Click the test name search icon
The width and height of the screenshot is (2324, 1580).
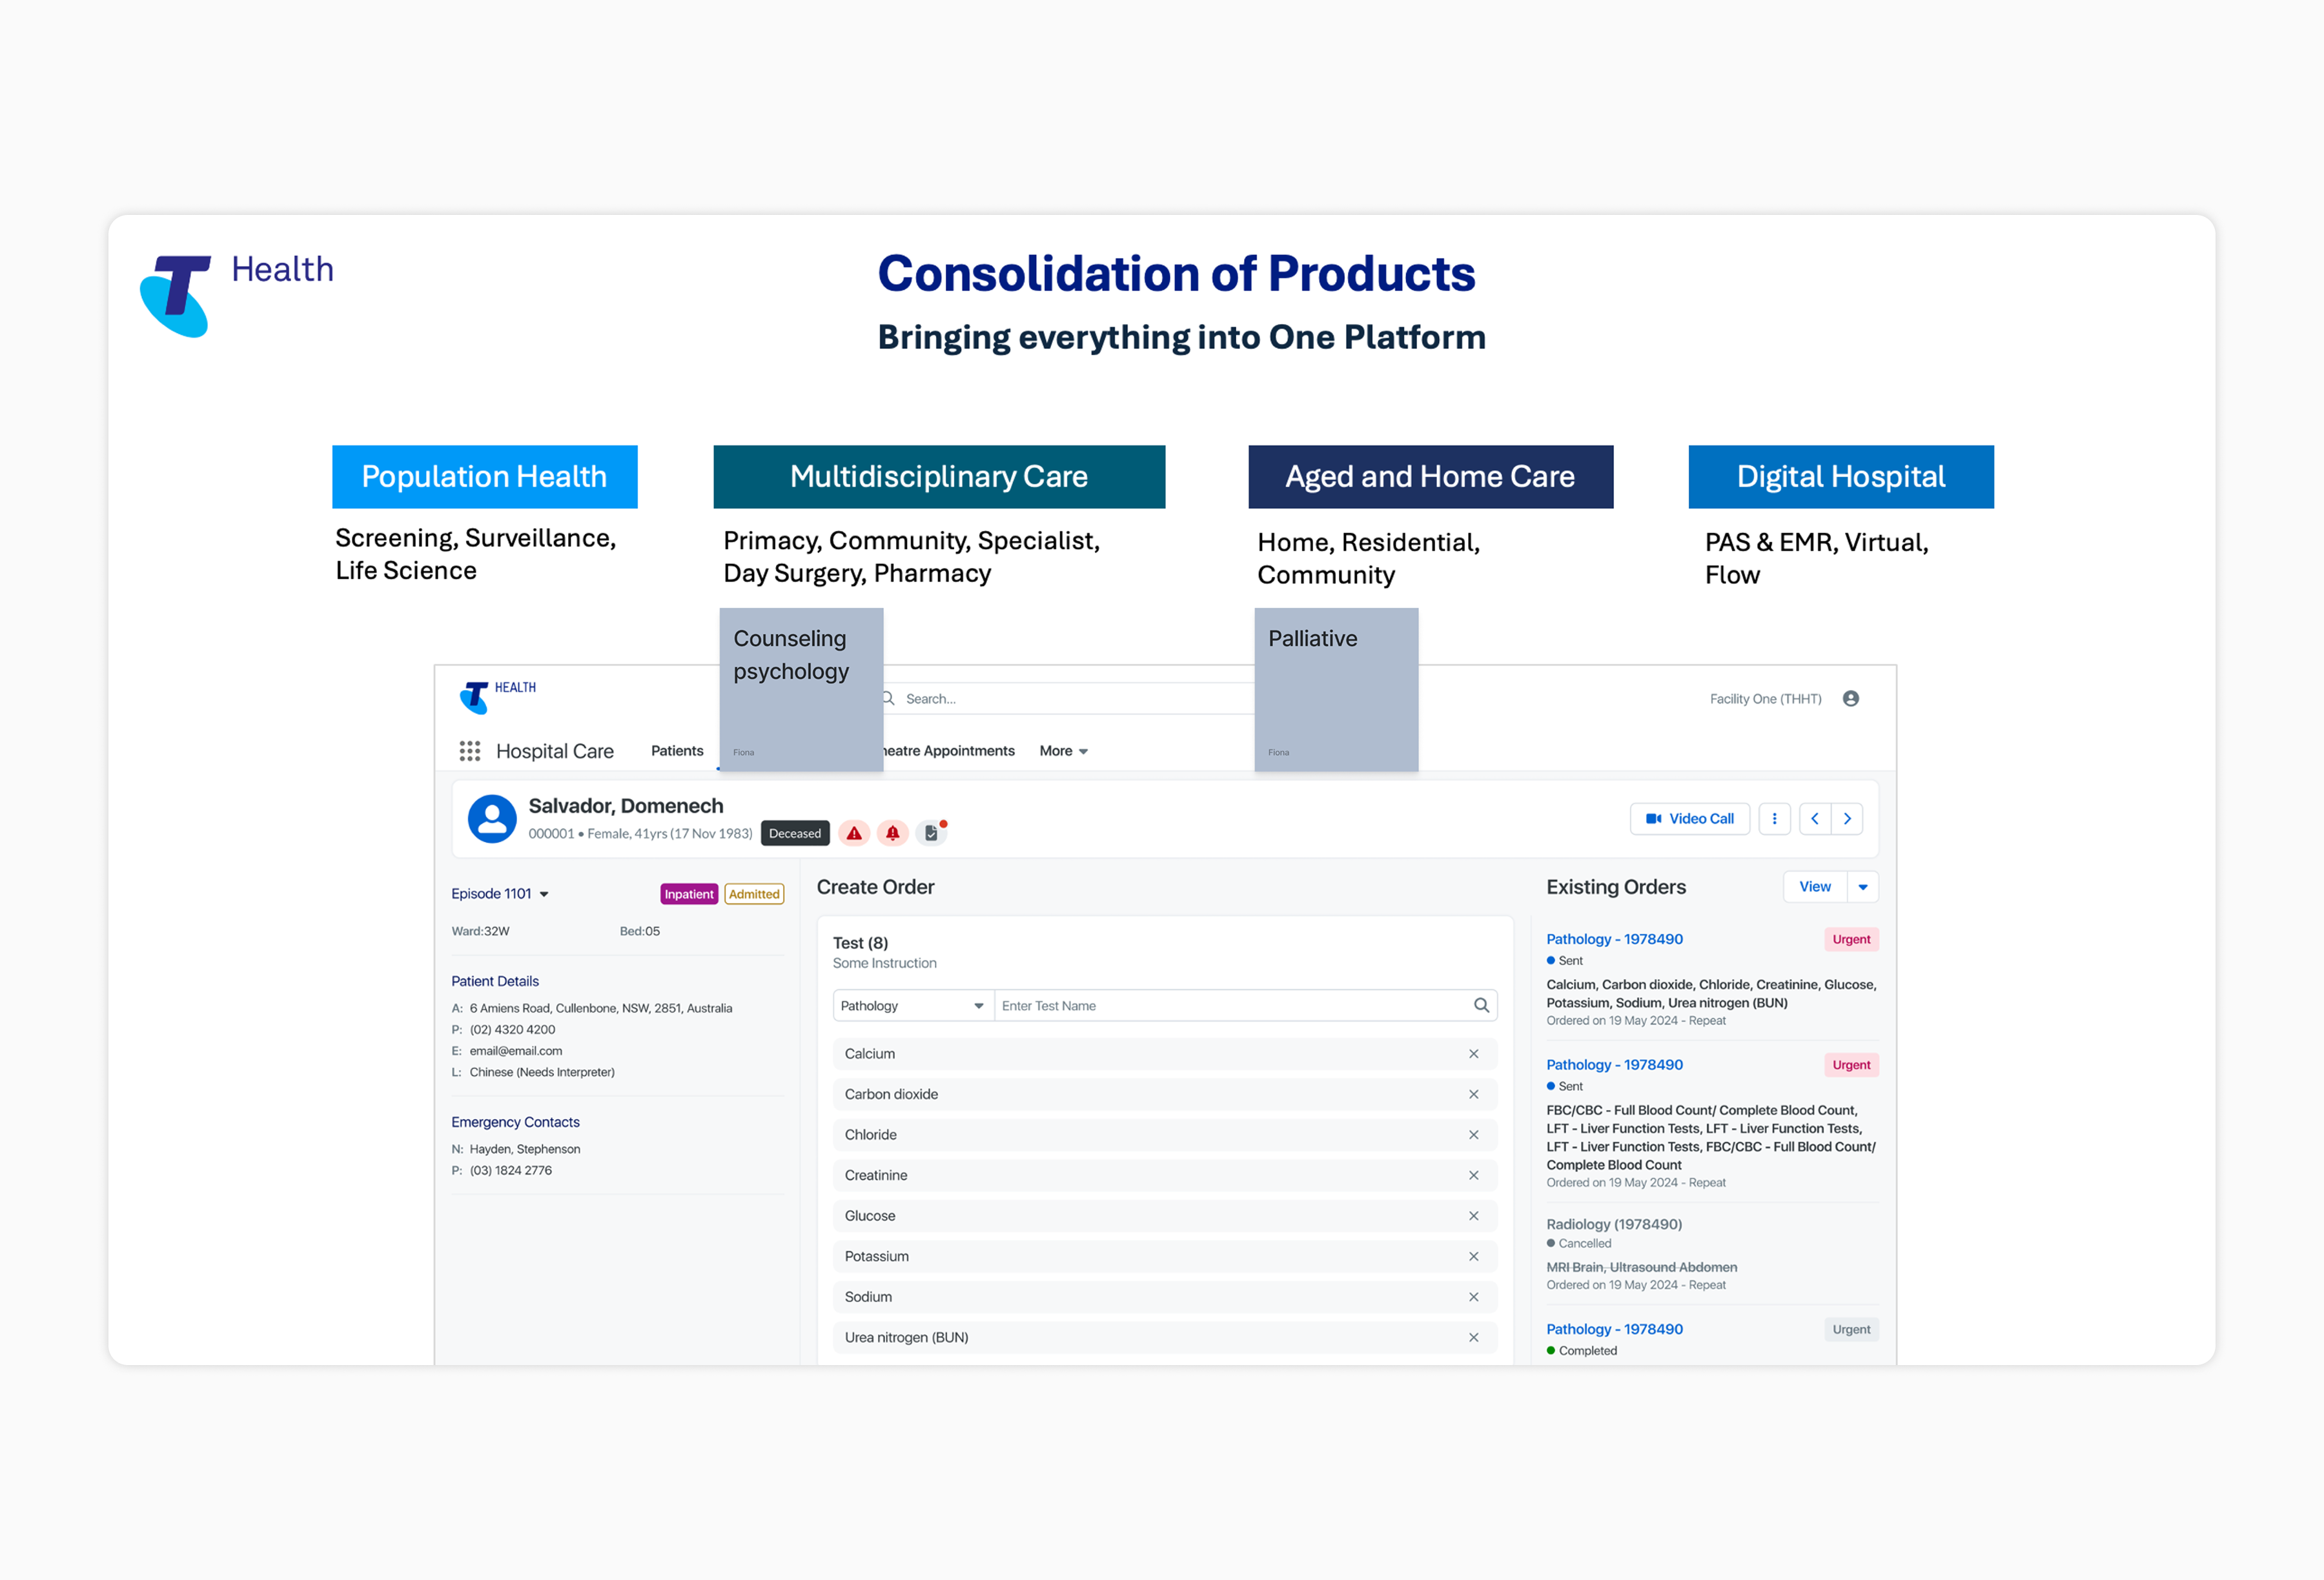point(1481,1006)
